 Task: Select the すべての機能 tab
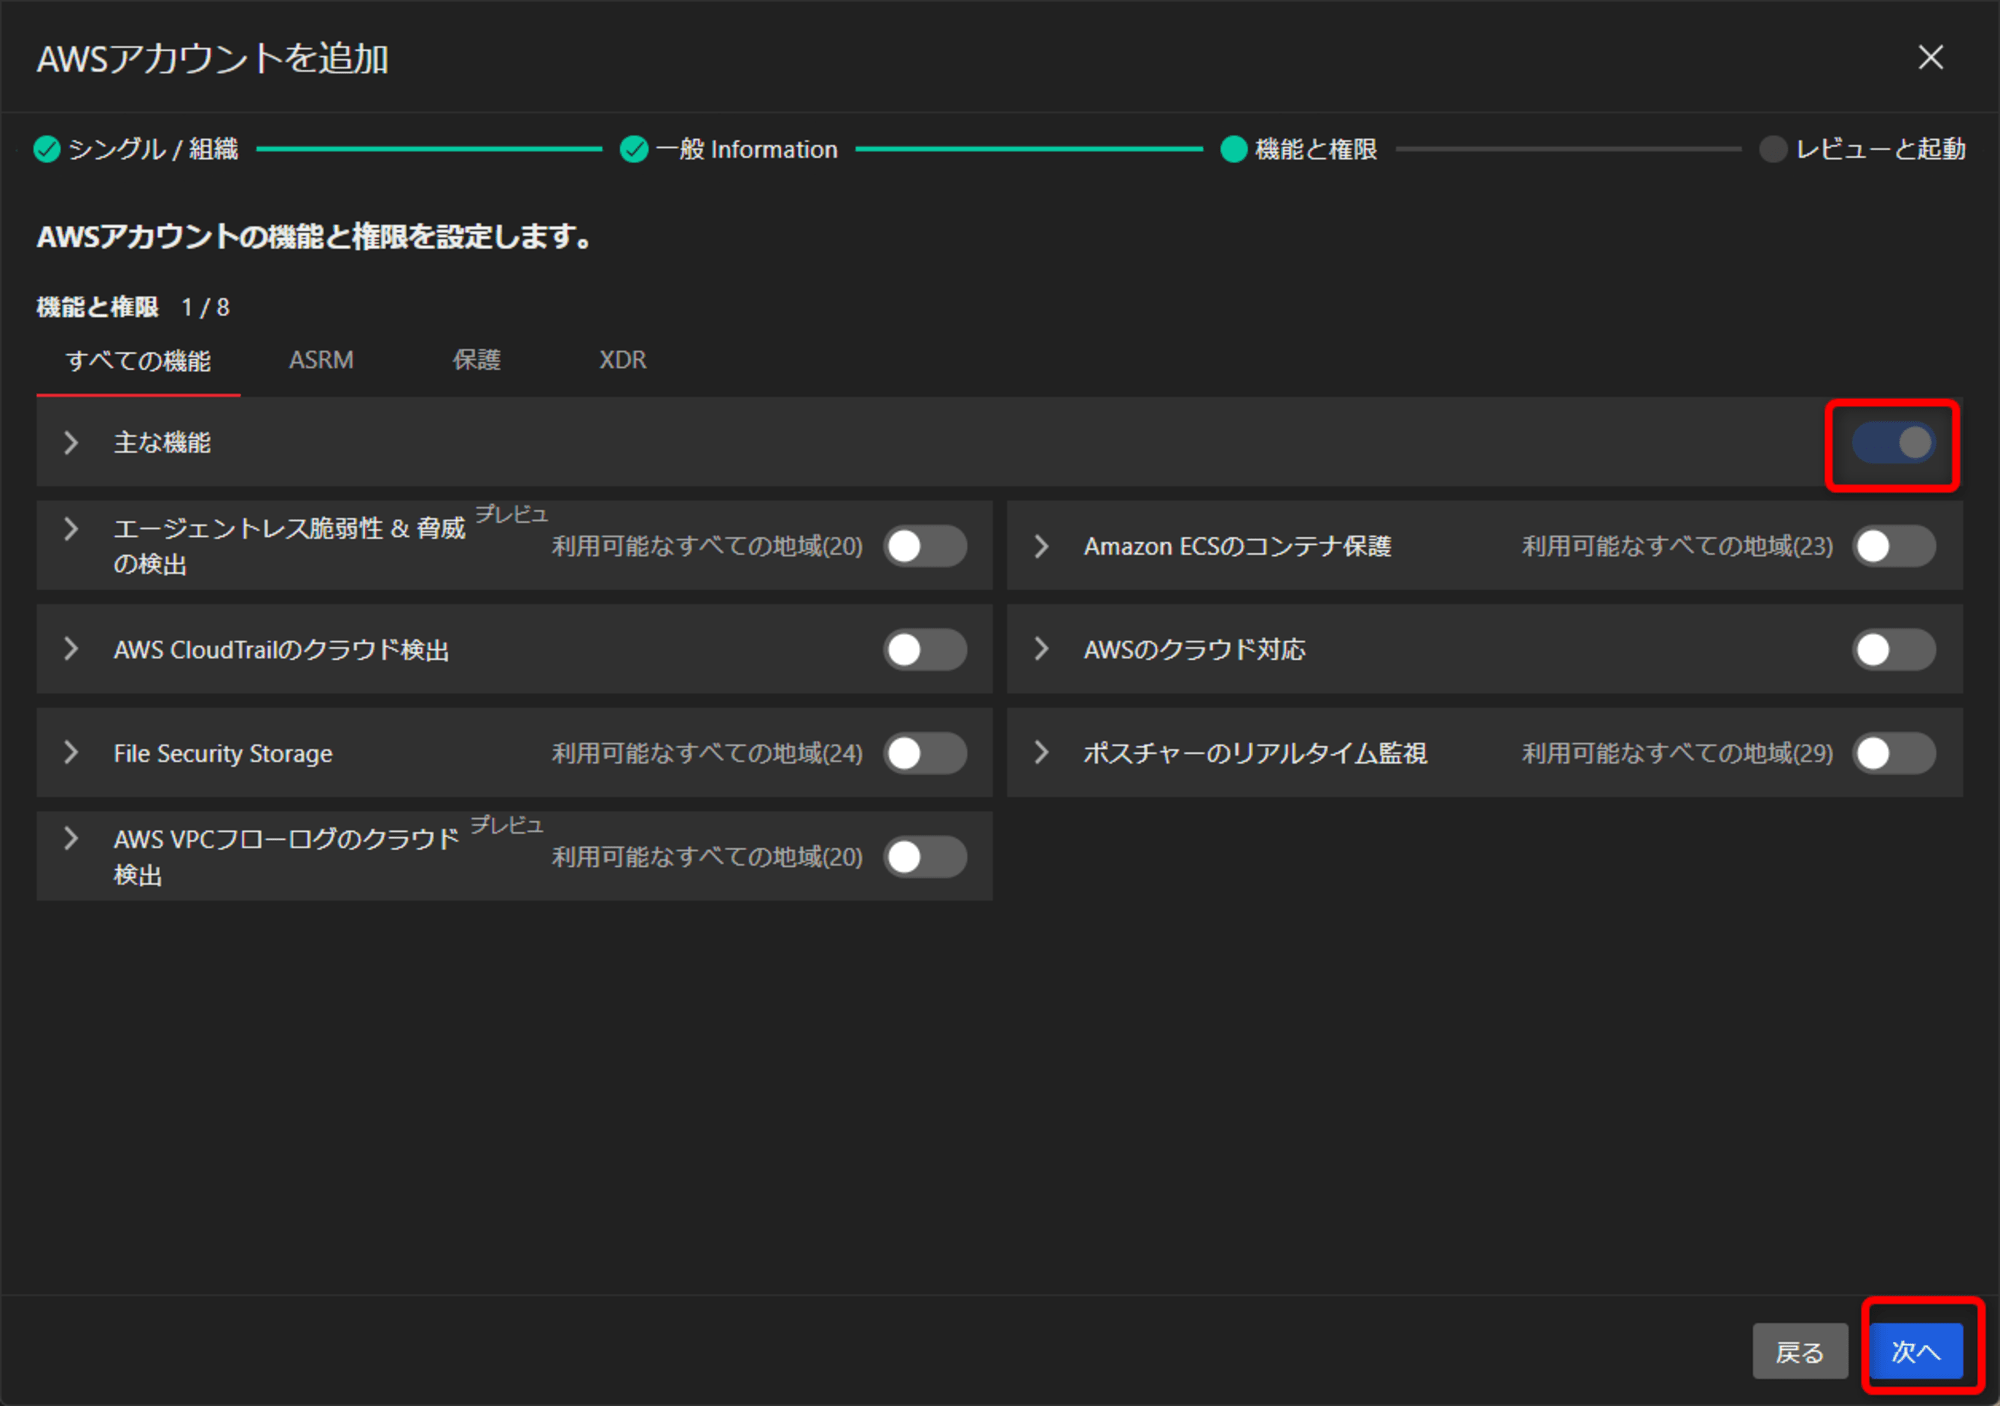coord(138,361)
